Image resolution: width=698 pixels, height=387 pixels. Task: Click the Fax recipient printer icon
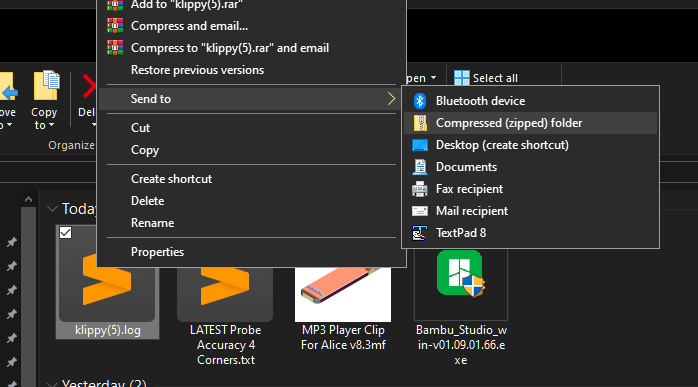[x=420, y=189]
